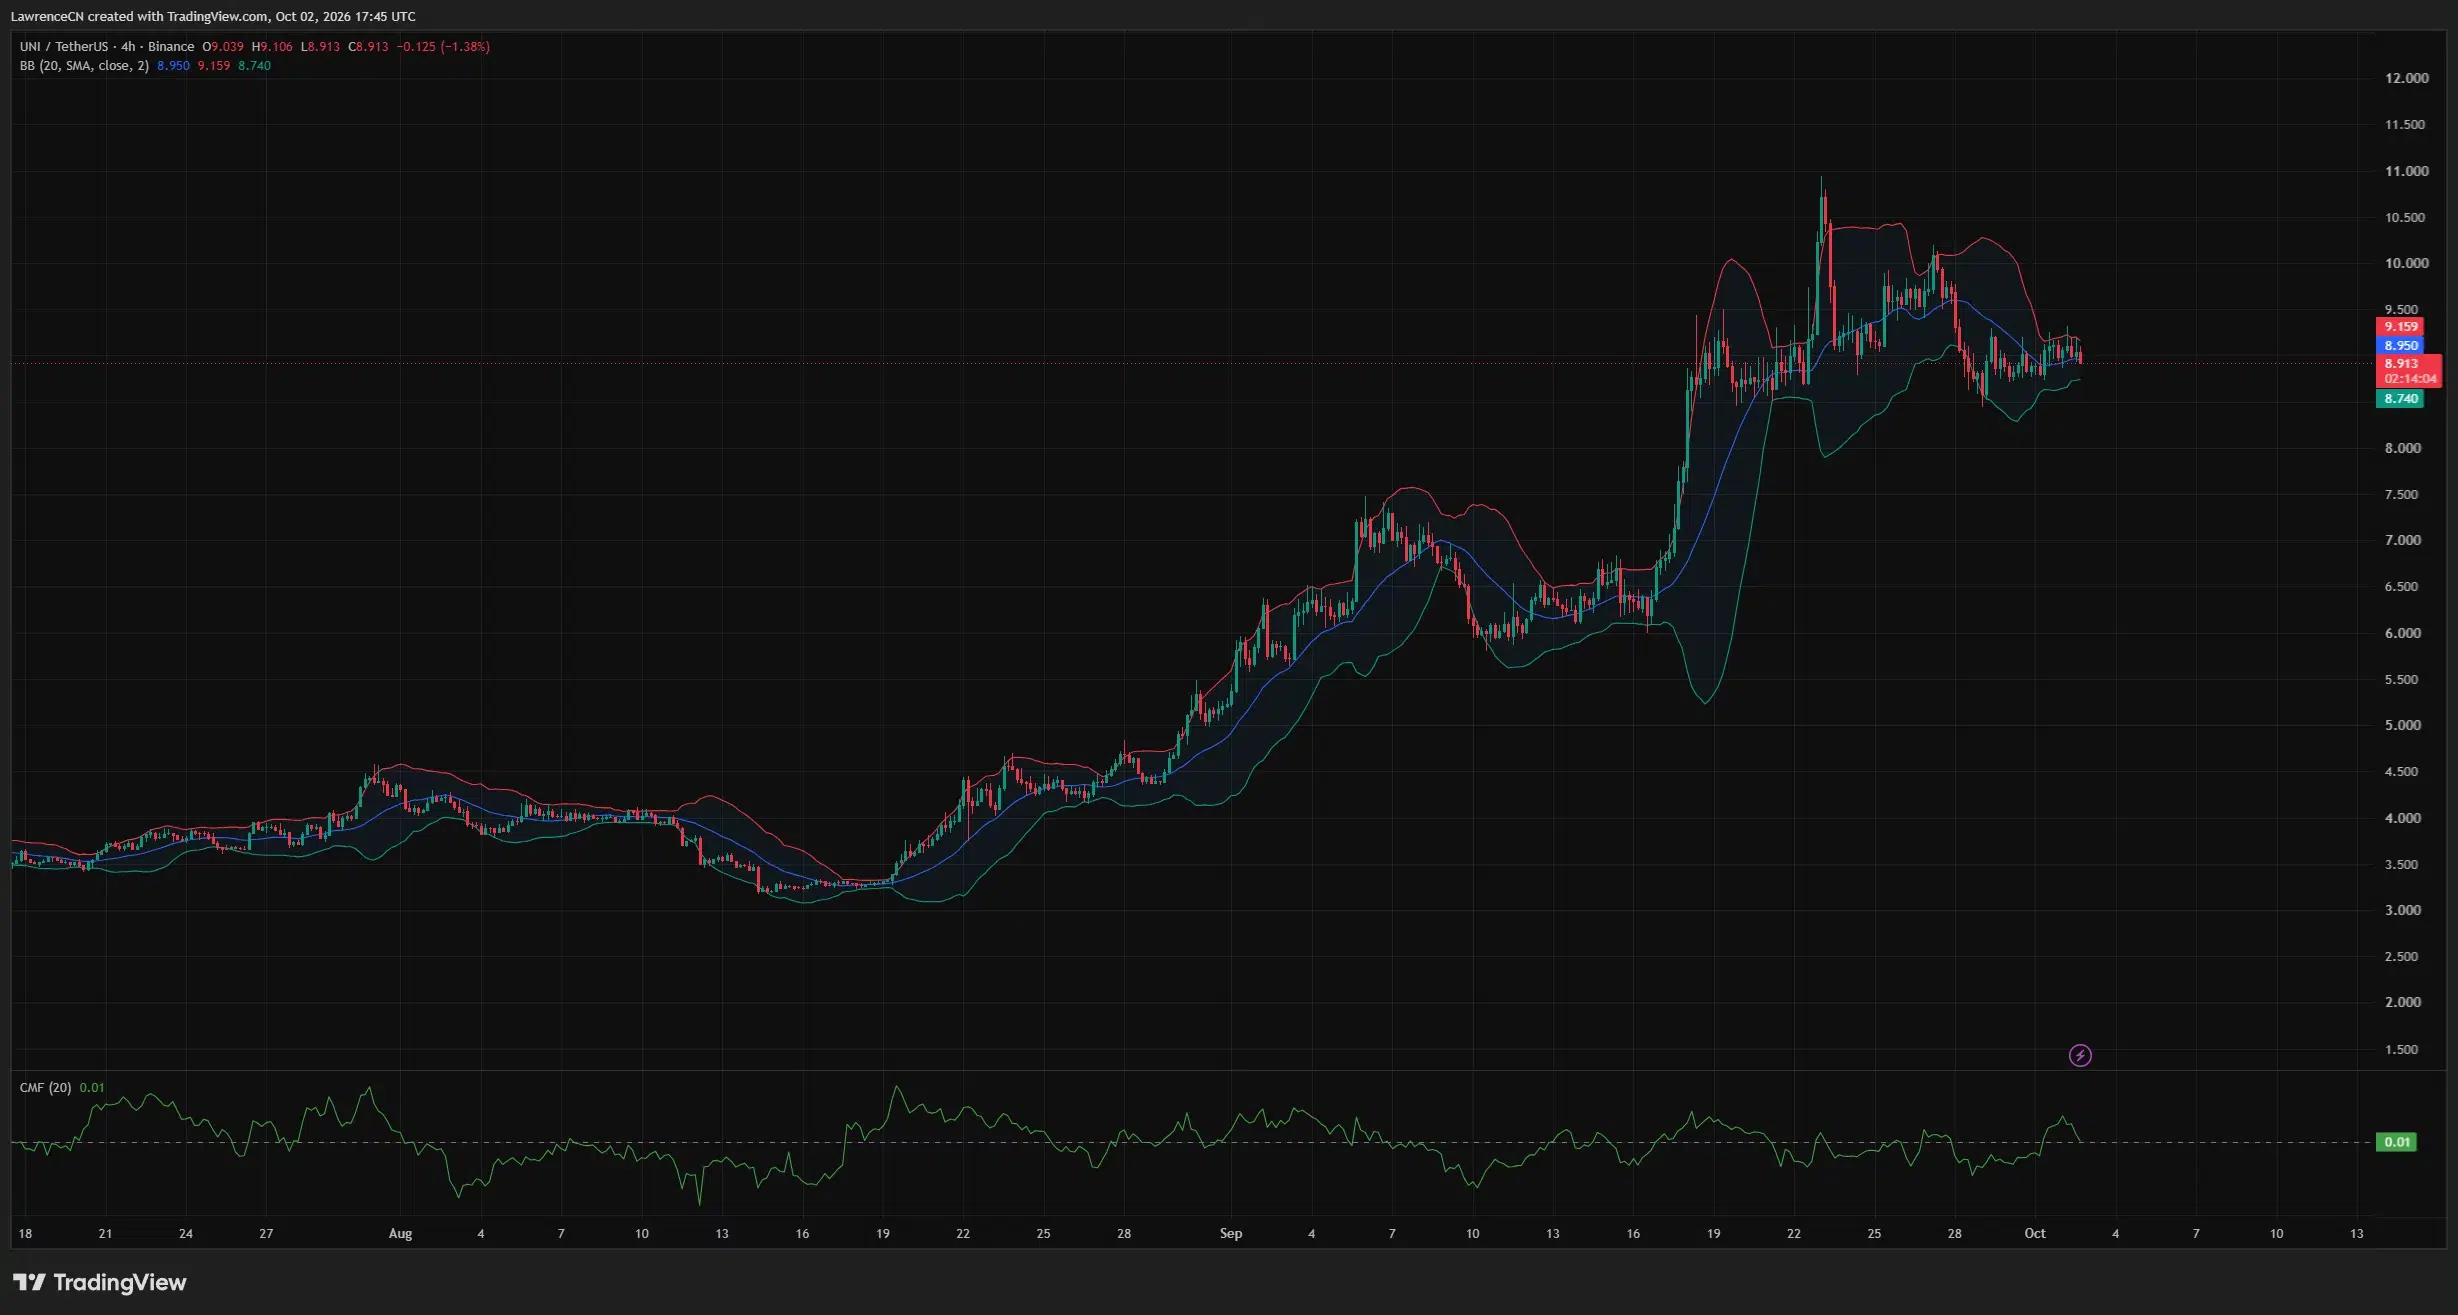Click the 6.000 price axis label
The width and height of the screenshot is (2458, 1315).
click(x=2403, y=633)
